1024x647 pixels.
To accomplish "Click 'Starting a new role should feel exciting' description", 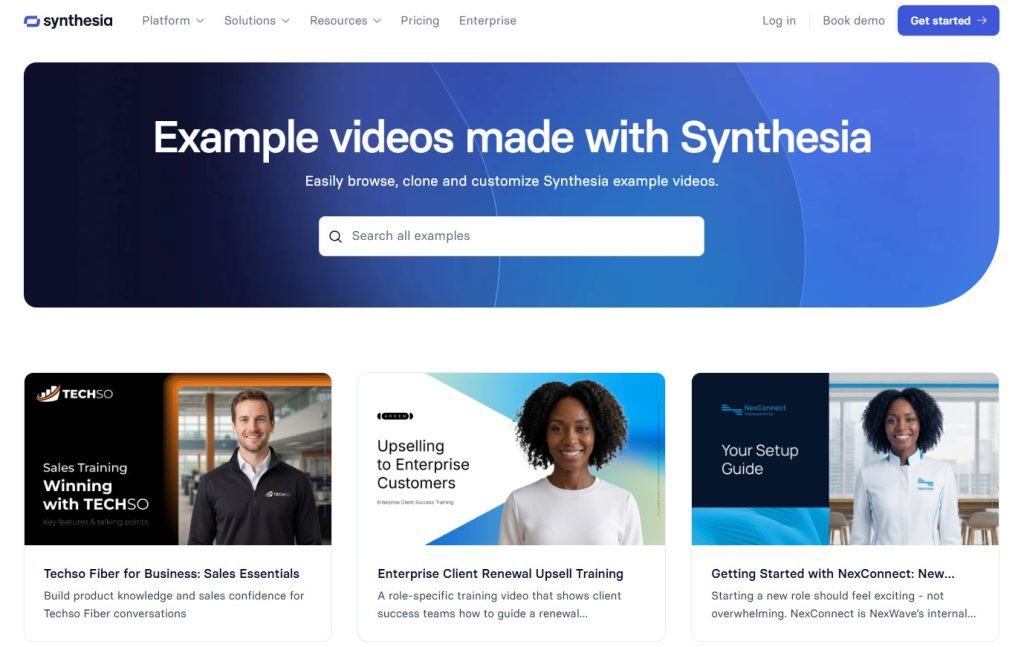I will (843, 605).
